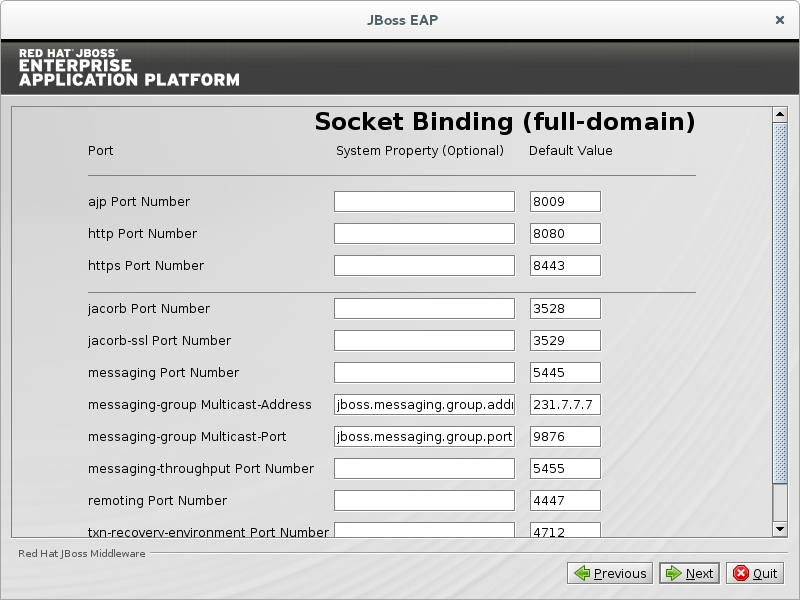Select the jacorb-ssl default value 3529 field

pyautogui.click(x=565, y=341)
